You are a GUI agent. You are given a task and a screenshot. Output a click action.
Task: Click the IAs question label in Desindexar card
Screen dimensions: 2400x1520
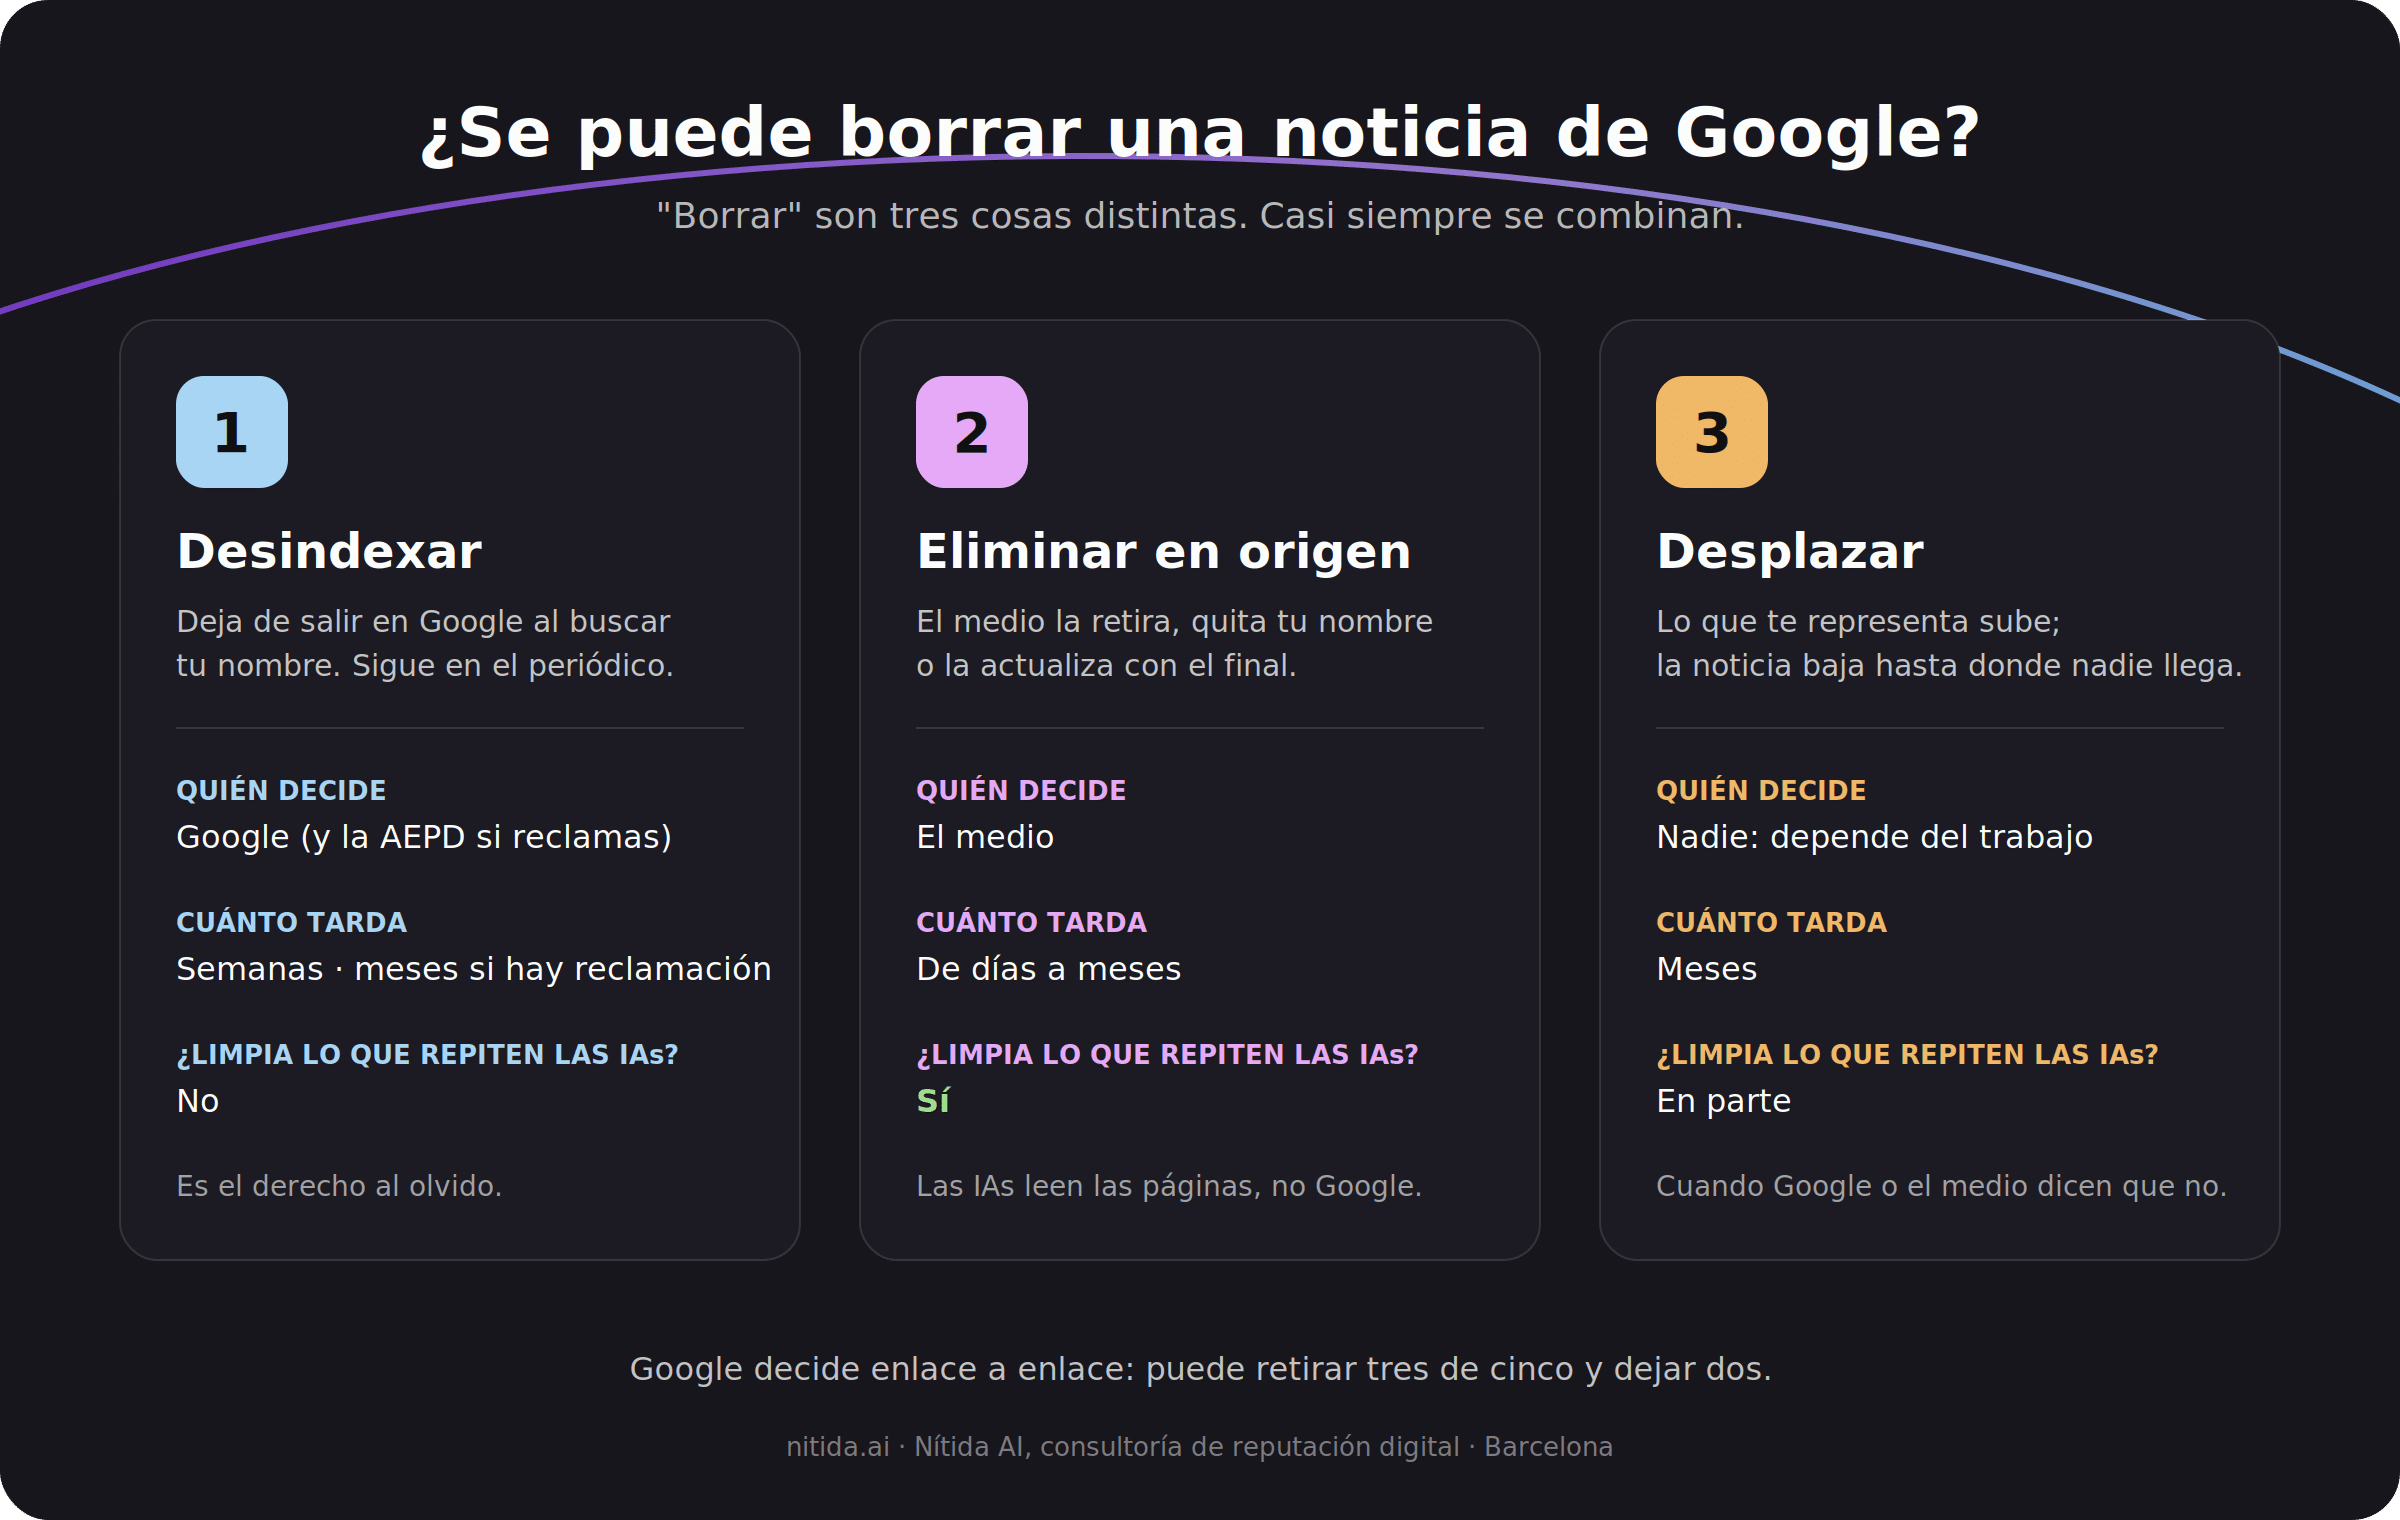pos(427,1054)
